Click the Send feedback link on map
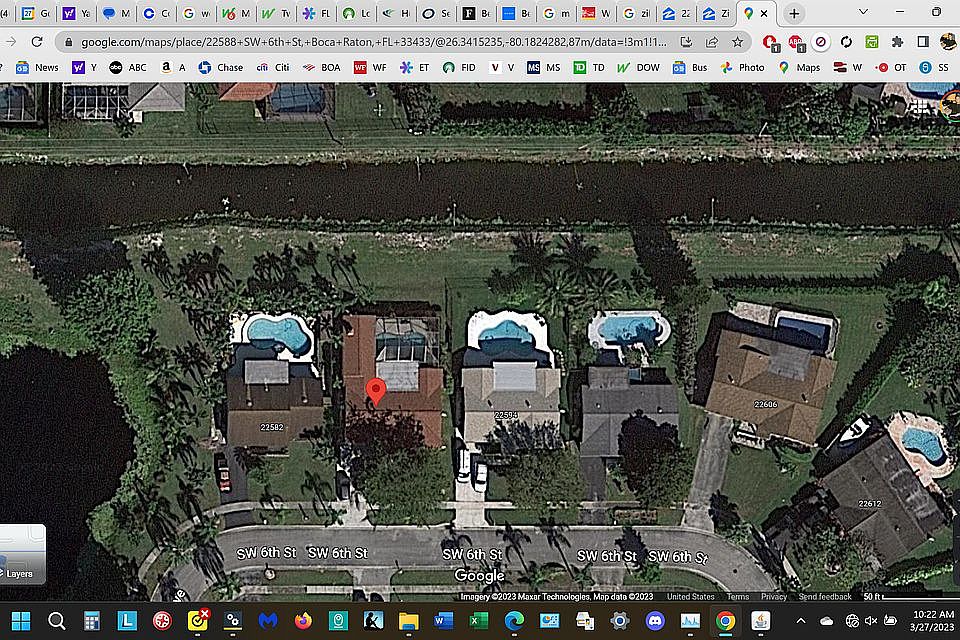Image resolution: width=960 pixels, height=640 pixels. [x=825, y=597]
